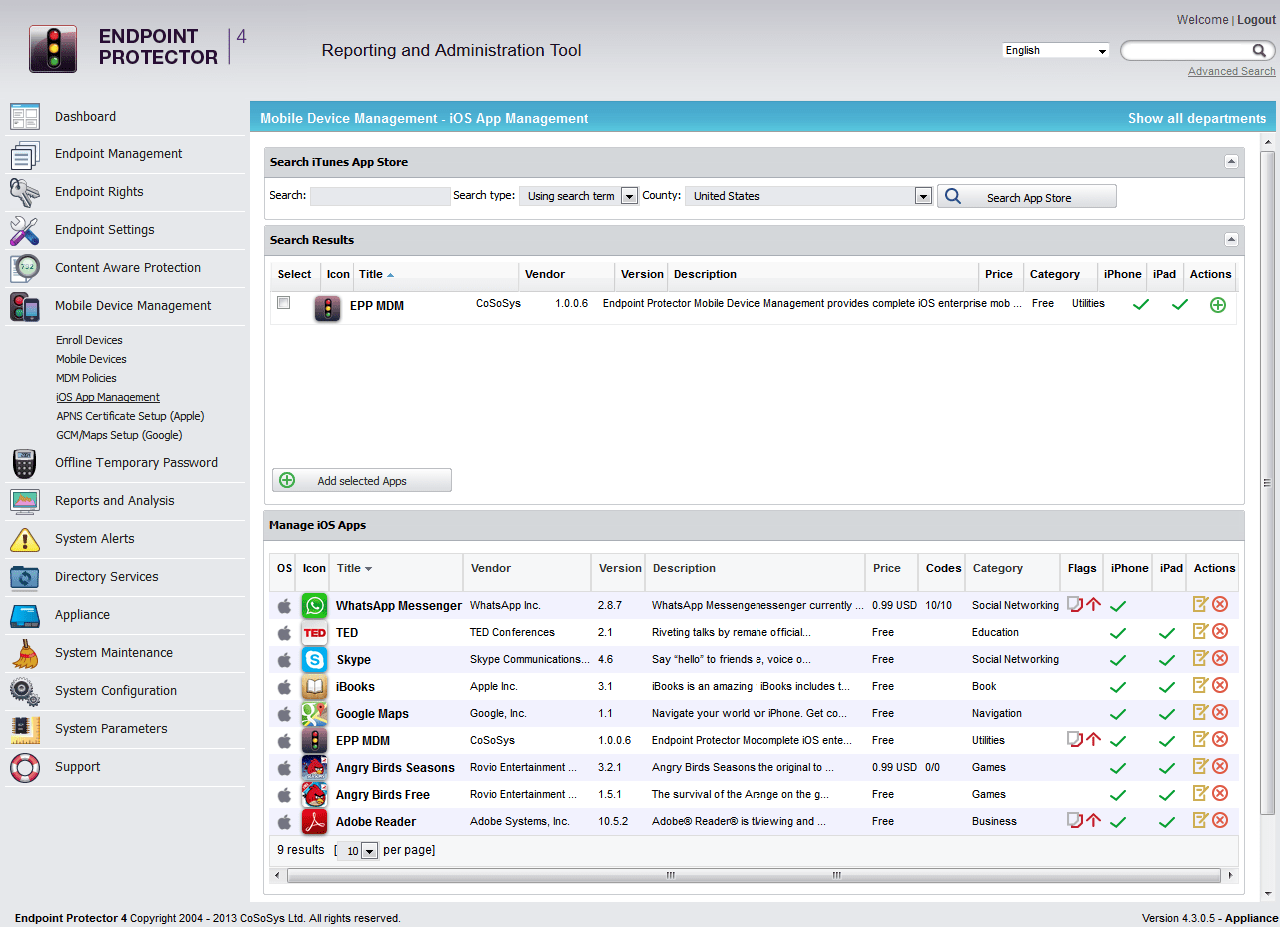1280x927 pixels.
Task: Toggle iPhone availability checkmark for TED
Action: (1118, 631)
